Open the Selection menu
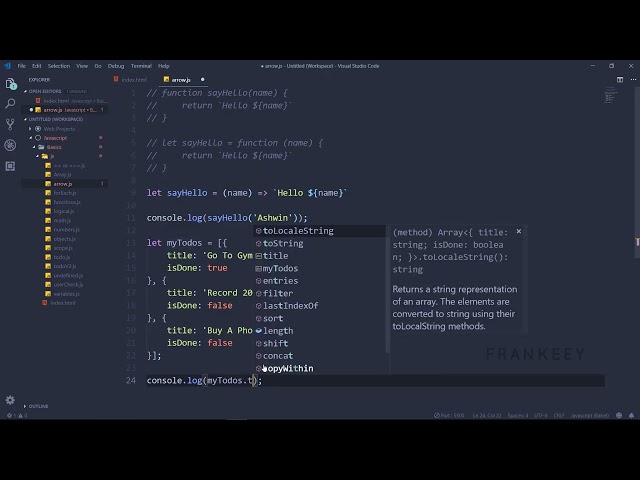 [x=59, y=66]
